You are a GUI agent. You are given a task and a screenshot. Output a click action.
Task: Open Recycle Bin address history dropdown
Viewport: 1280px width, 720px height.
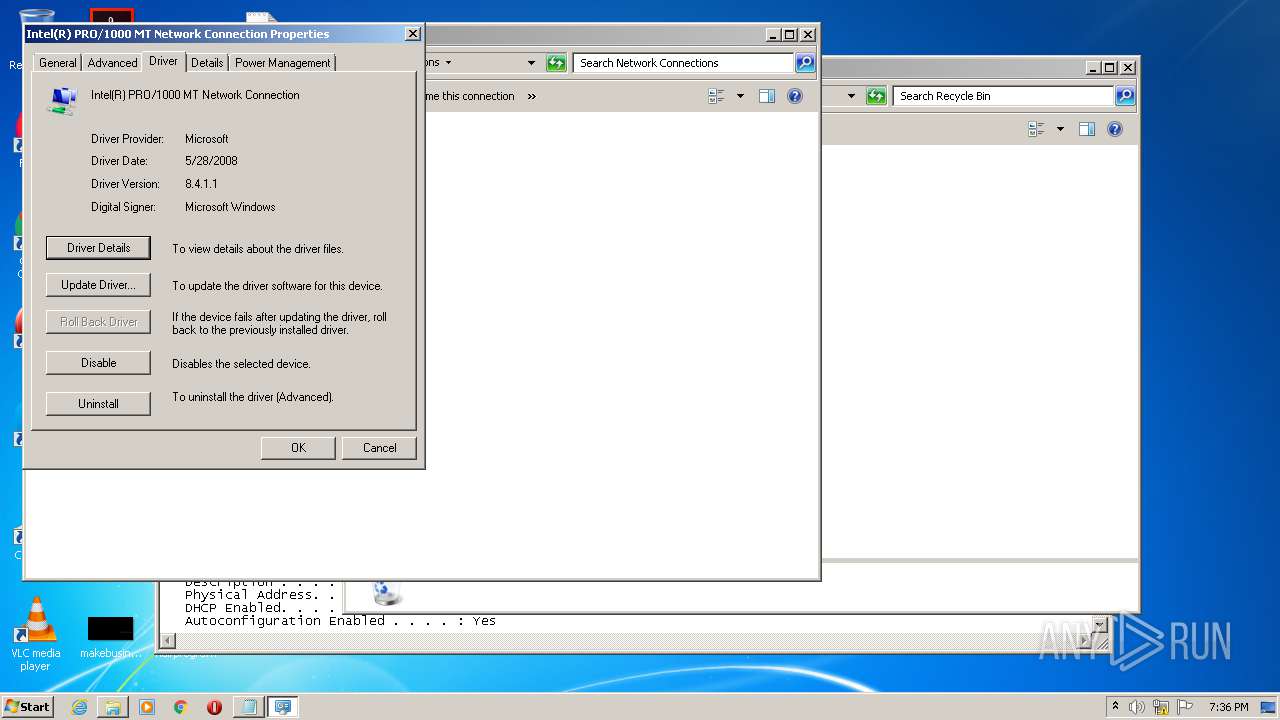click(x=851, y=96)
